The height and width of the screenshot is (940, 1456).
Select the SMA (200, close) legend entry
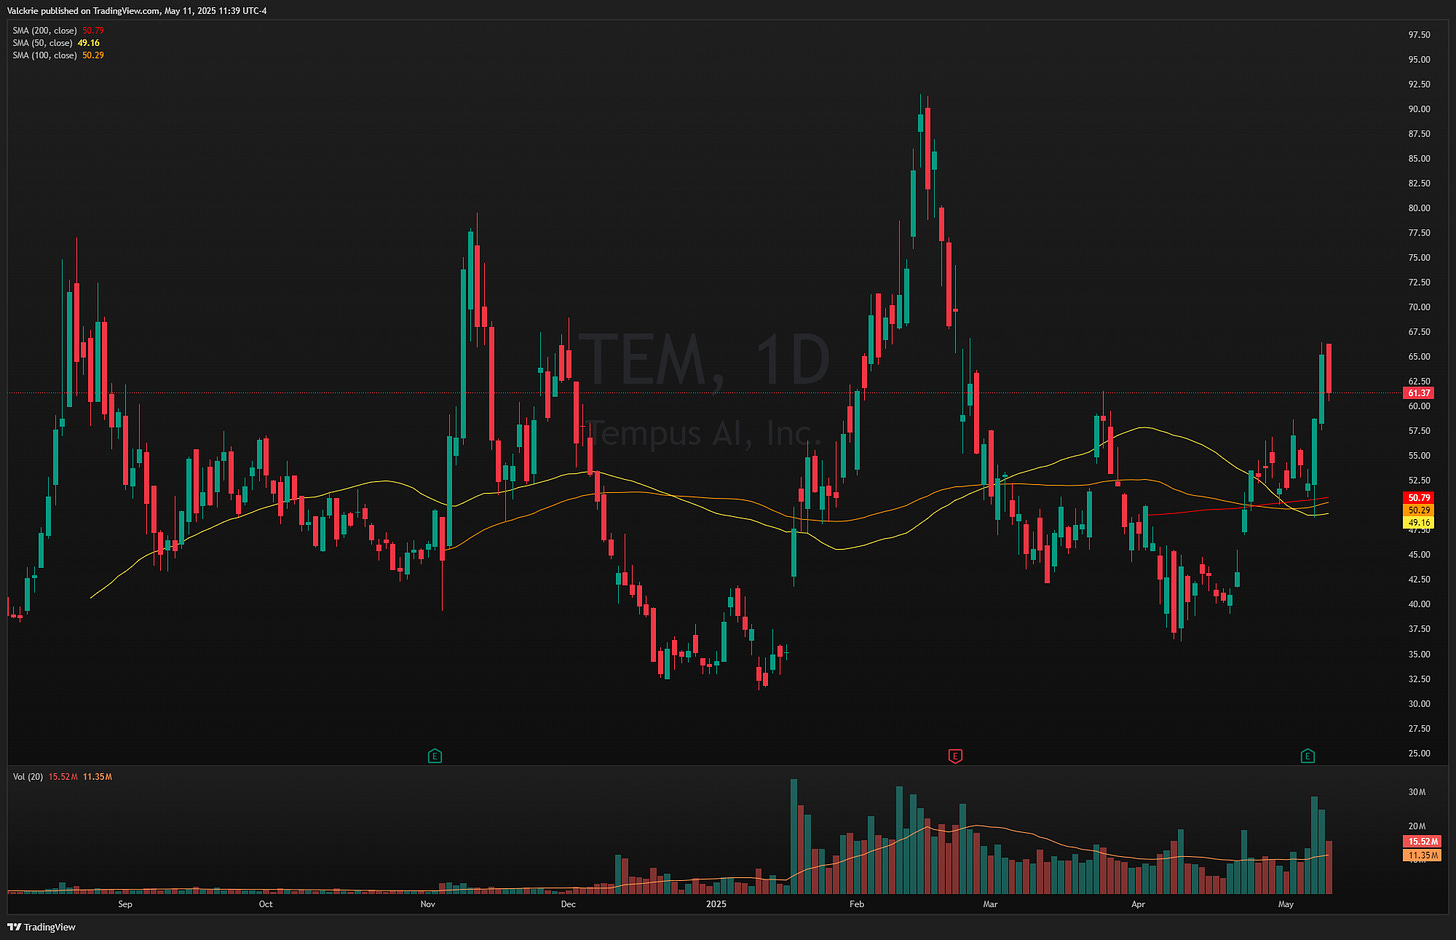click(57, 31)
